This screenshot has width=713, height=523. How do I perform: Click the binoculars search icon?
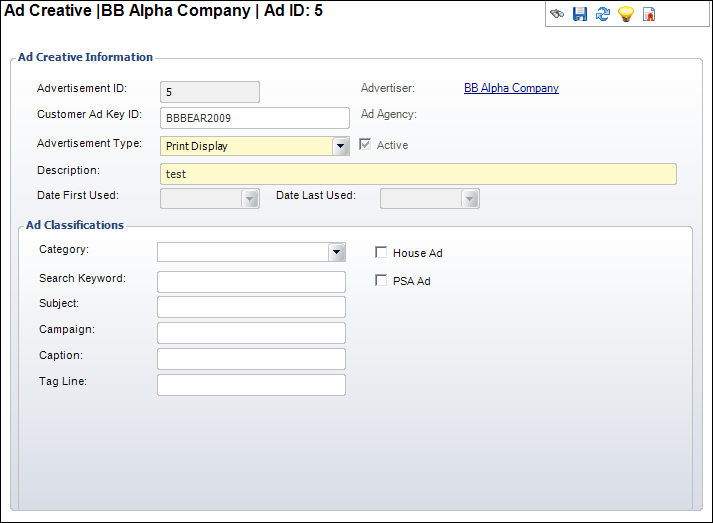(557, 15)
